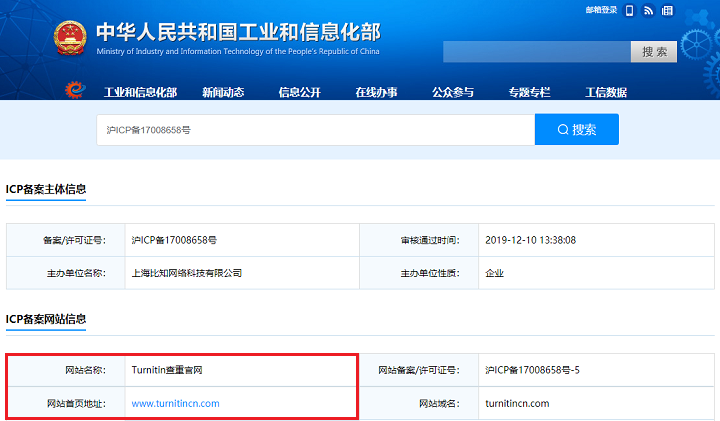Click the swirl logo beside navigation menu
The image size is (720, 421).
[75, 90]
